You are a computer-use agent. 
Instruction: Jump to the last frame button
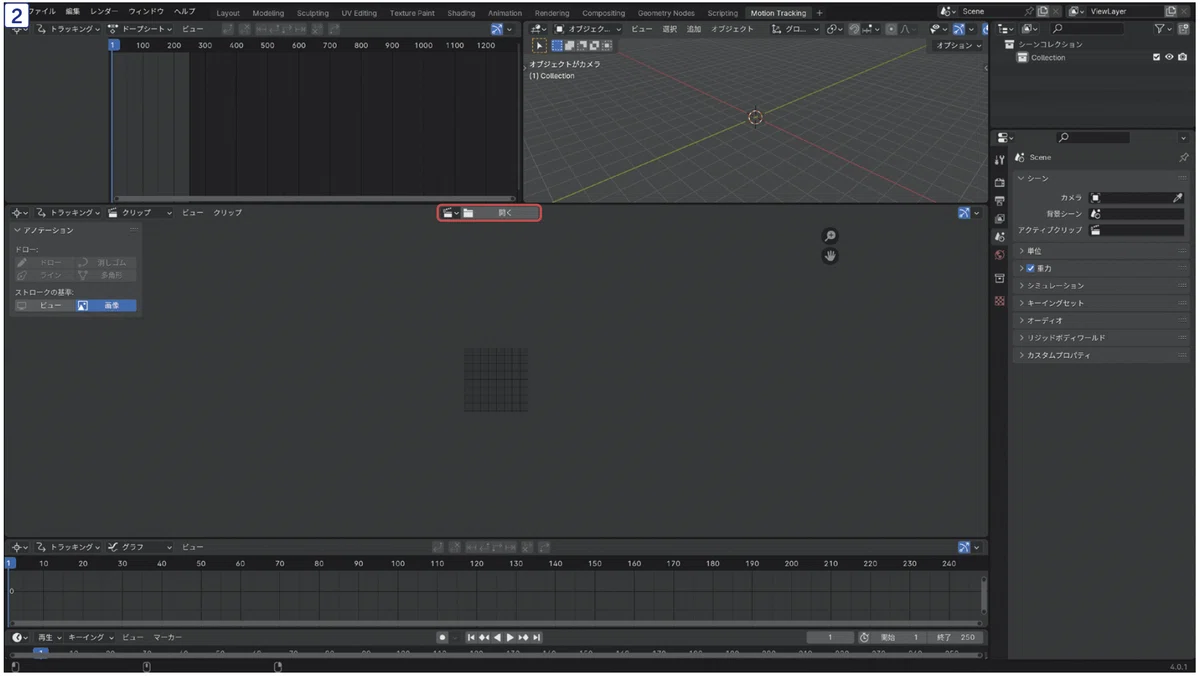(x=537, y=637)
